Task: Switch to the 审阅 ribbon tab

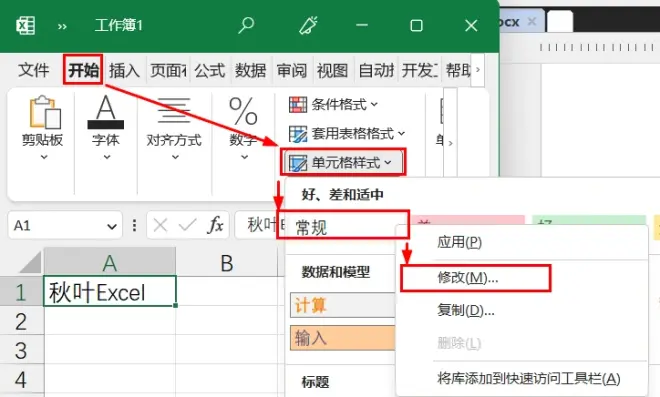Action: coord(292,70)
